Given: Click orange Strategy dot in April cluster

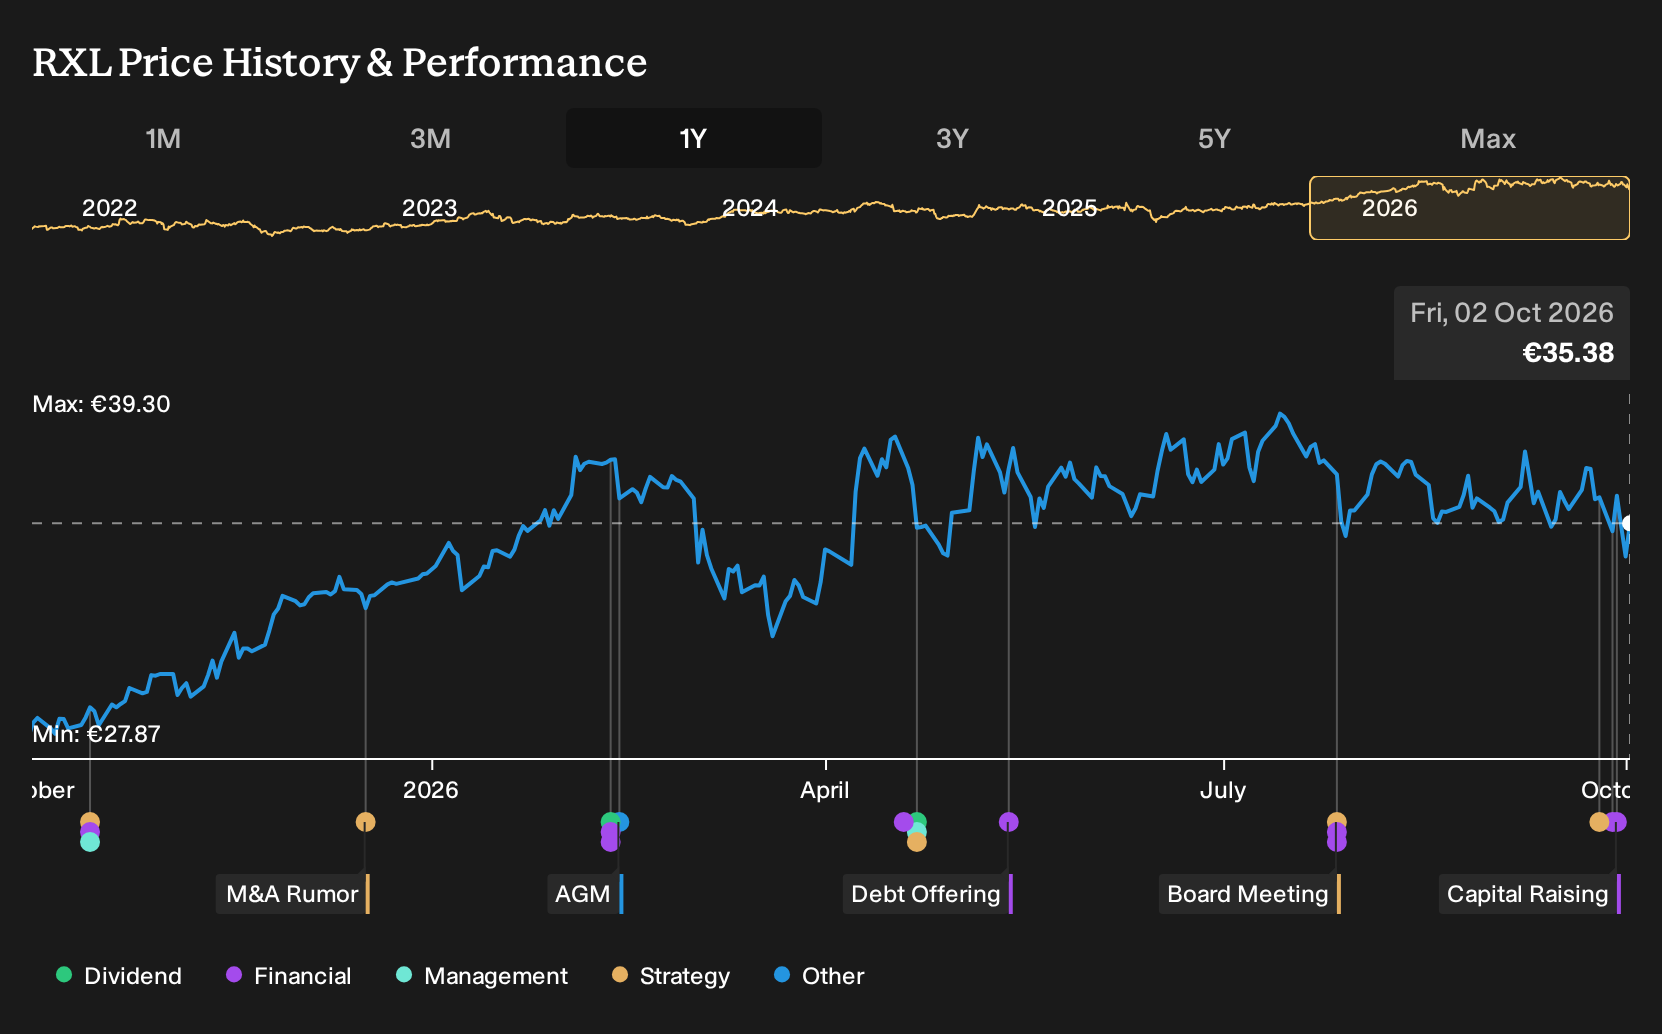Looking at the screenshot, I should click(917, 842).
